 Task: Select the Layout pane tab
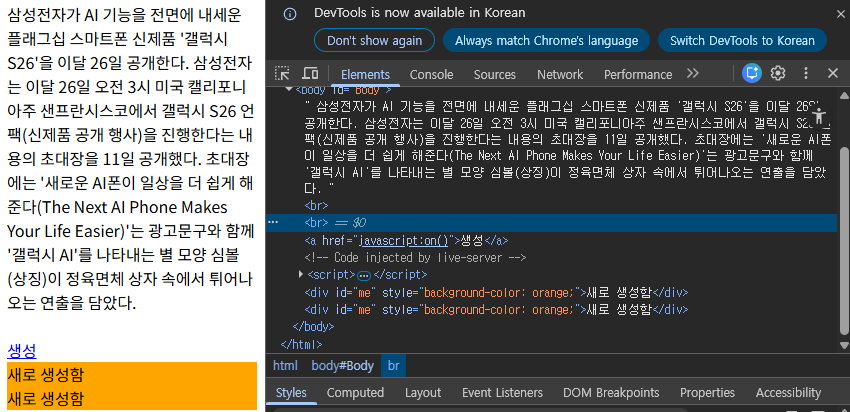tap(423, 392)
